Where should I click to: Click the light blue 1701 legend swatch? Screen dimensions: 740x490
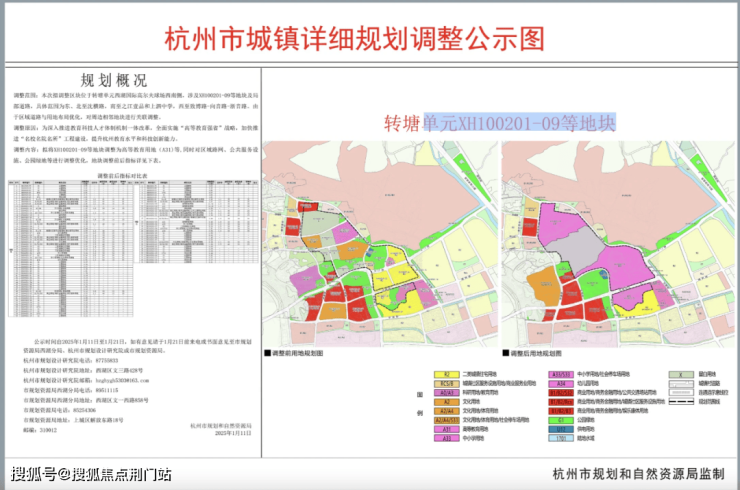pos(561,439)
